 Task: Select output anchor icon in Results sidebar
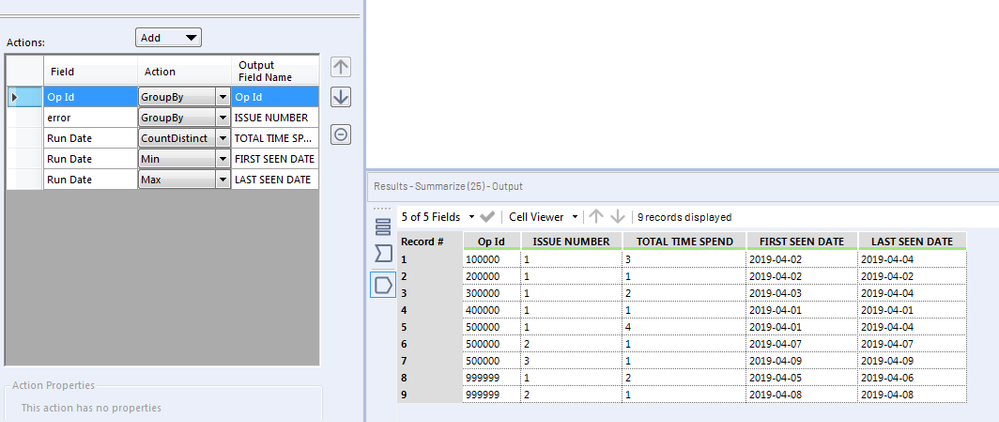[x=383, y=285]
